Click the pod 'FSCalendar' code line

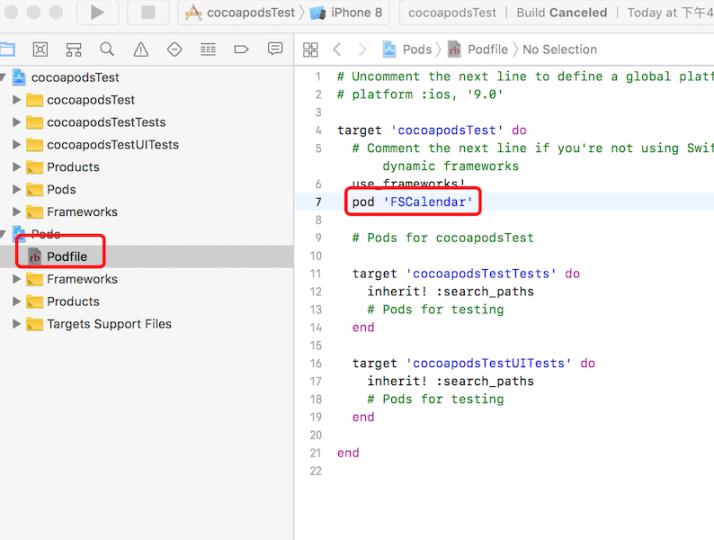click(412, 202)
